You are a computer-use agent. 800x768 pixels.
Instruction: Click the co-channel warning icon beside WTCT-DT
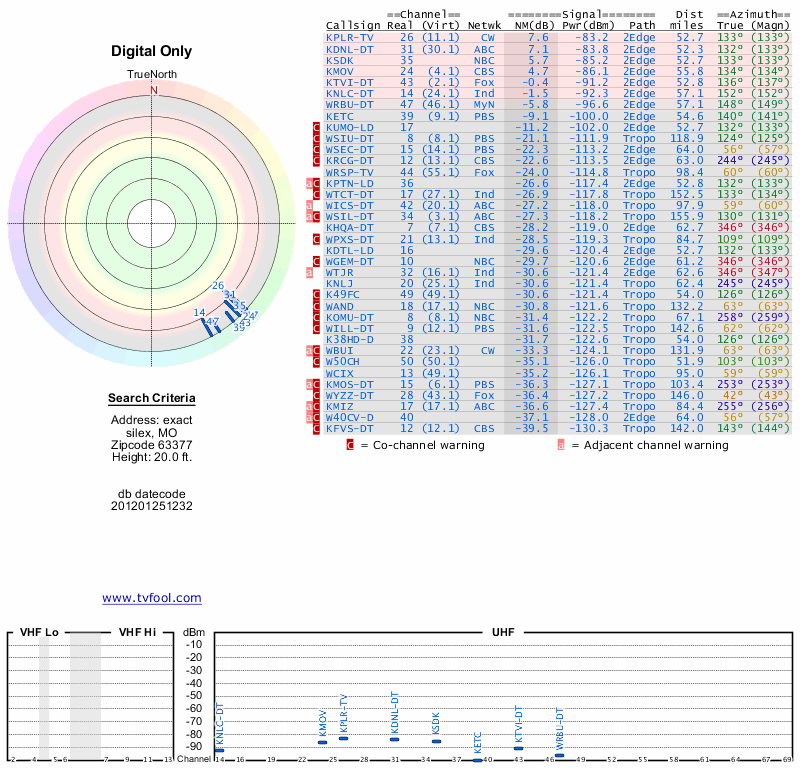click(x=316, y=194)
